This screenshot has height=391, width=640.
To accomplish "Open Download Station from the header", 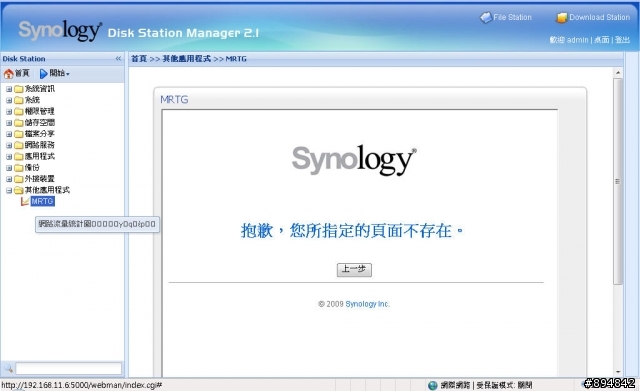I will [x=593, y=18].
